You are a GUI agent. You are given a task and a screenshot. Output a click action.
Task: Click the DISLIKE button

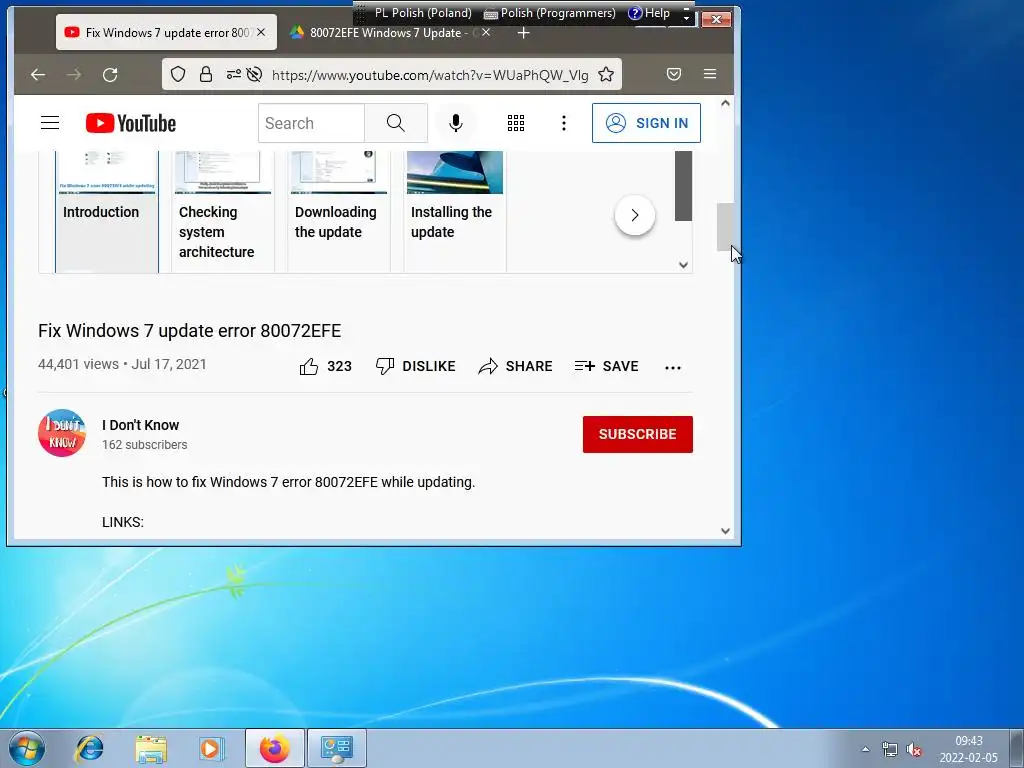(415, 366)
